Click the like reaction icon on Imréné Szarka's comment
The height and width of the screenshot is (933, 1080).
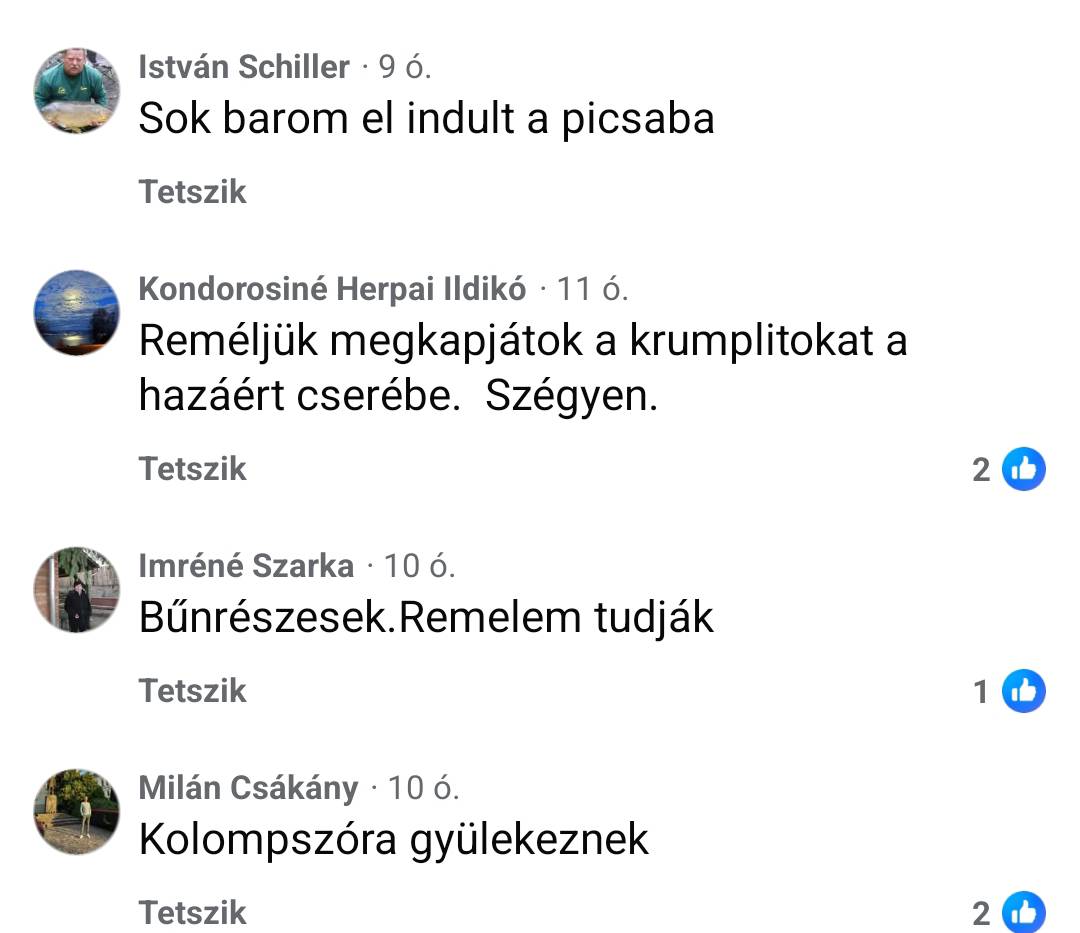pyautogui.click(x=1023, y=691)
